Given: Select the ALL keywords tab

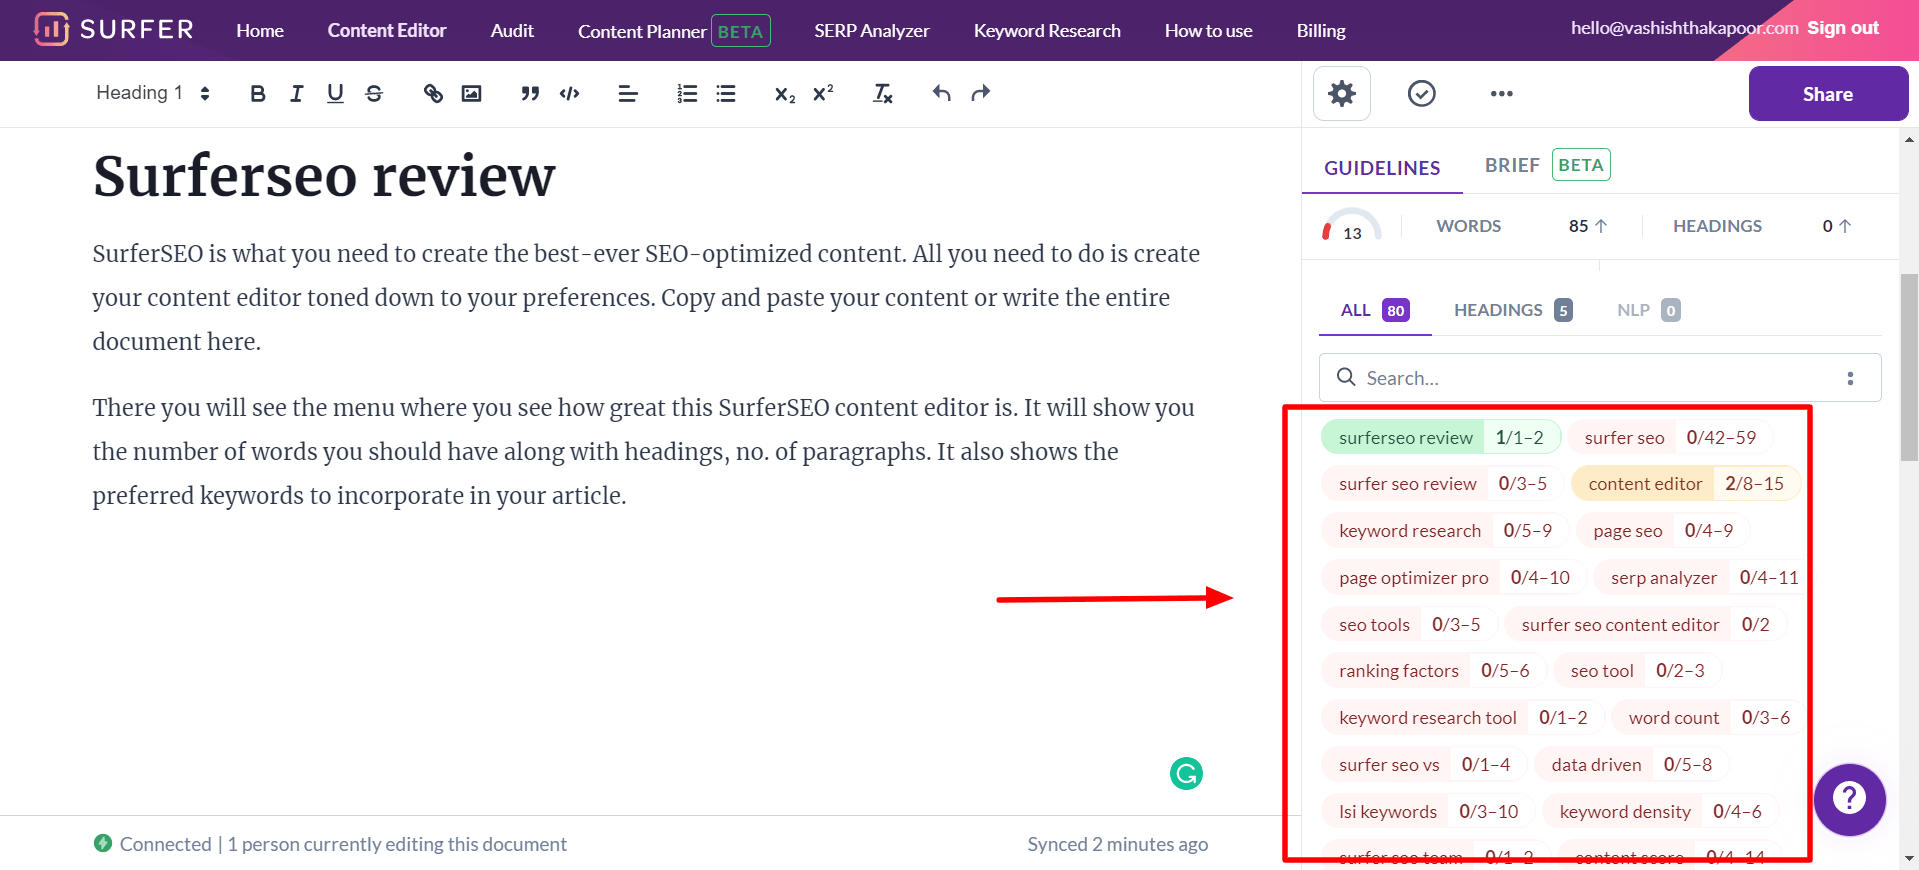Looking at the screenshot, I should tap(1375, 310).
